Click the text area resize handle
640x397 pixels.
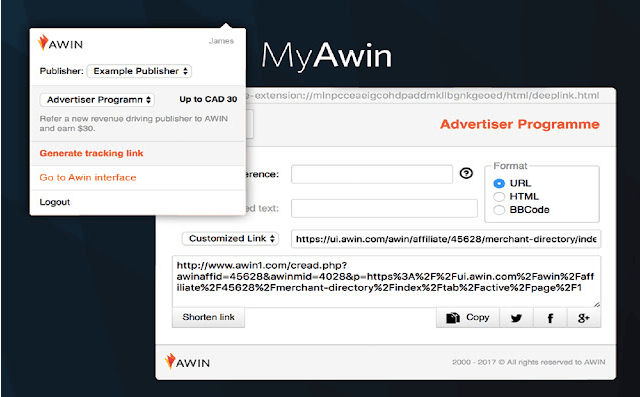tap(597, 304)
